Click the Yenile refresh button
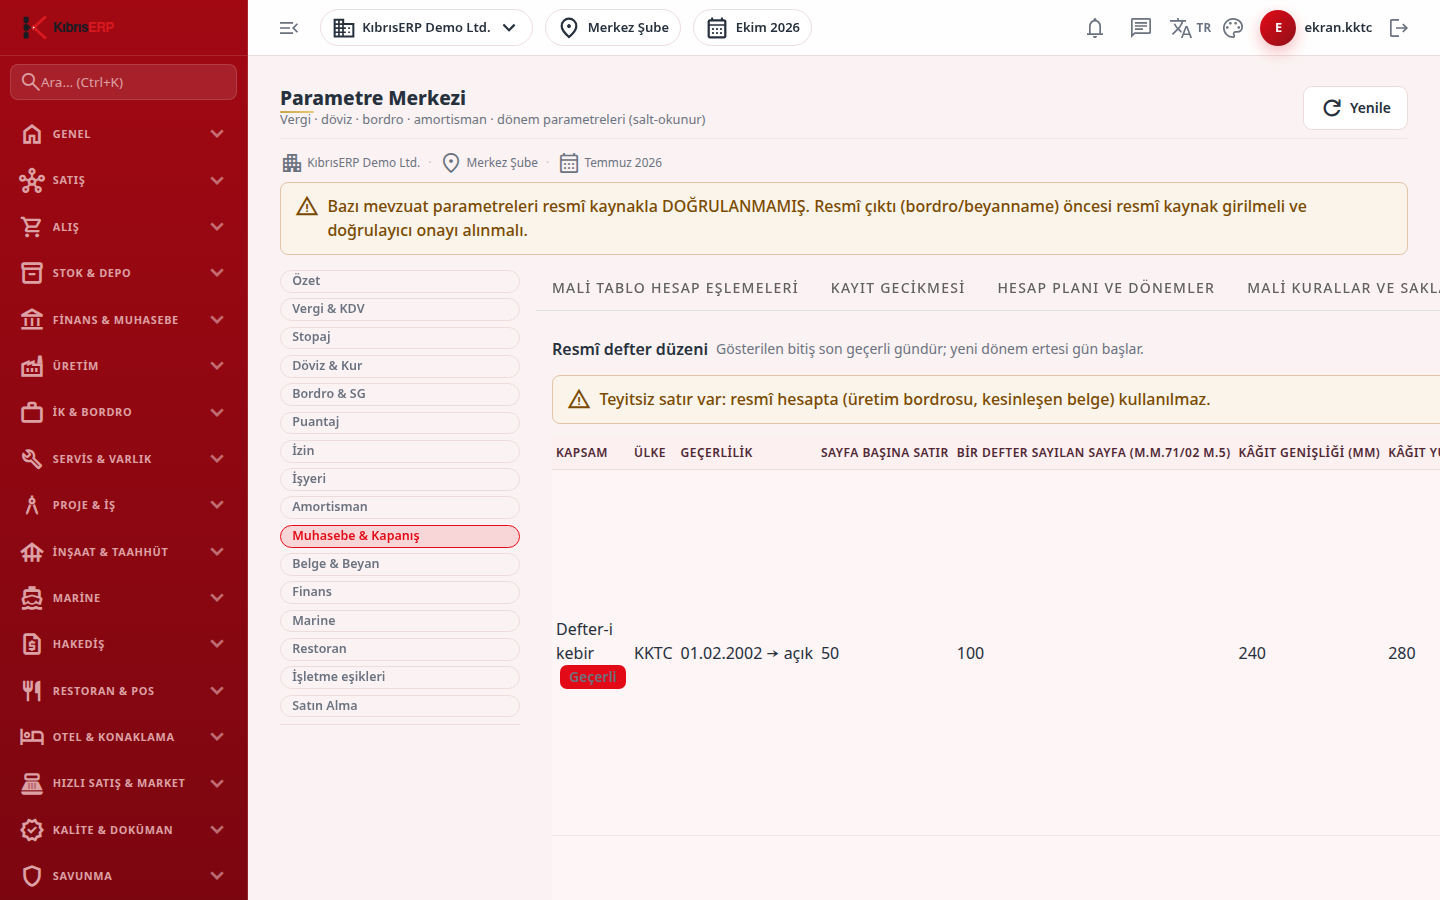Image resolution: width=1440 pixels, height=900 pixels. [x=1355, y=108]
